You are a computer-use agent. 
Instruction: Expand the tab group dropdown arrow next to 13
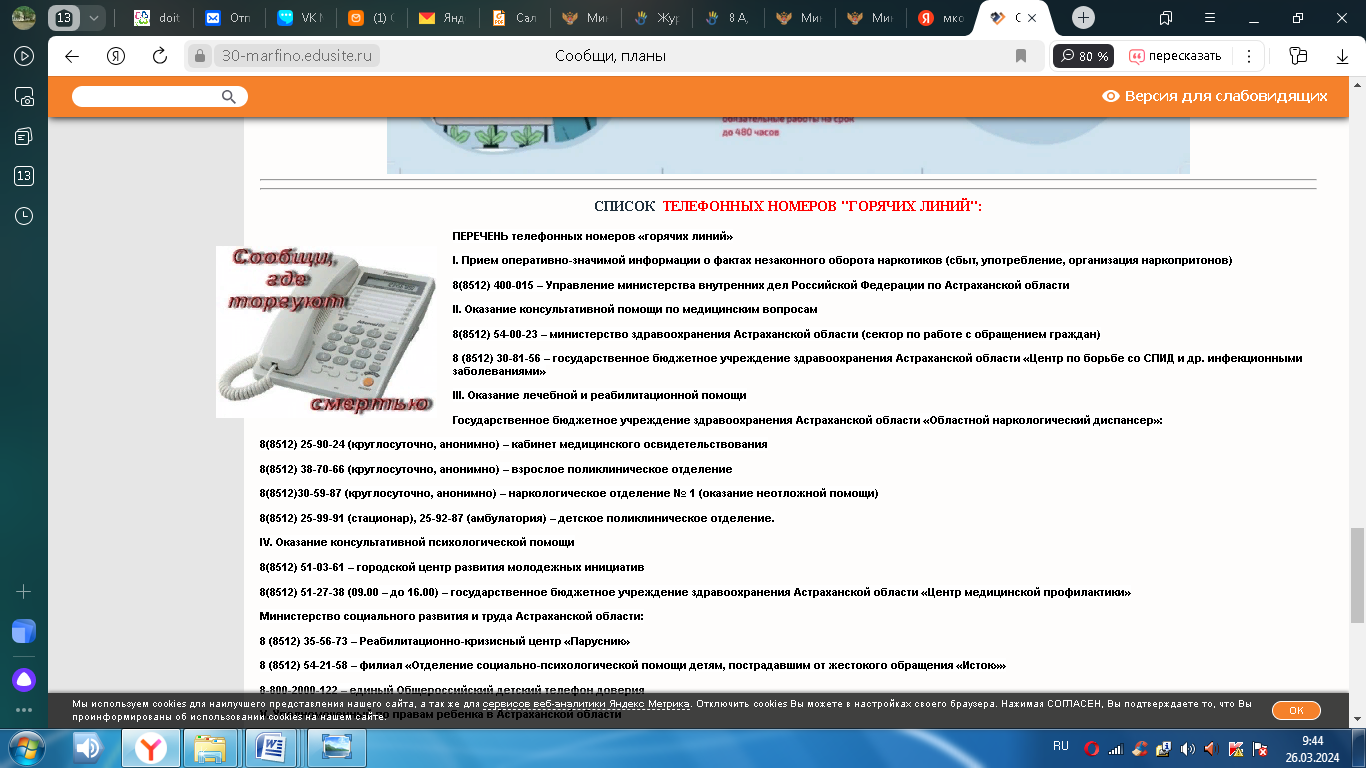pos(94,18)
